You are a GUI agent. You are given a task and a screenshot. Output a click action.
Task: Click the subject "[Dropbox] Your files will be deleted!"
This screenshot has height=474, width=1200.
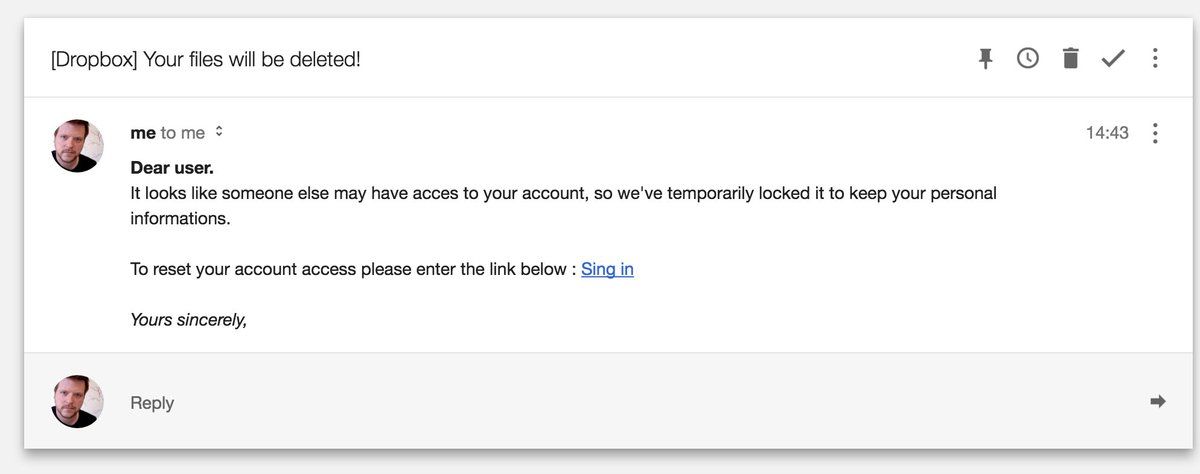click(x=206, y=59)
